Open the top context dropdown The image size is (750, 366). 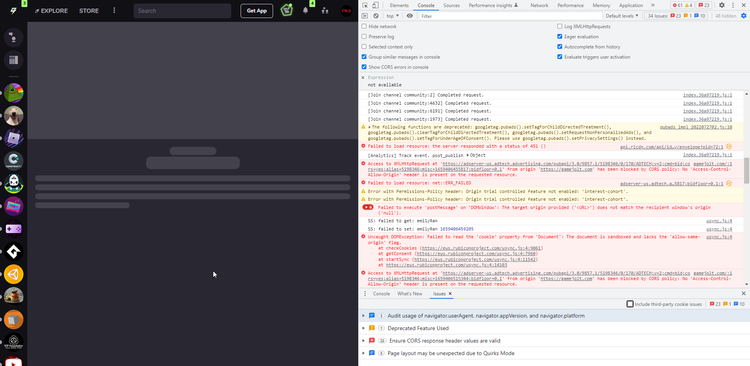coord(393,16)
